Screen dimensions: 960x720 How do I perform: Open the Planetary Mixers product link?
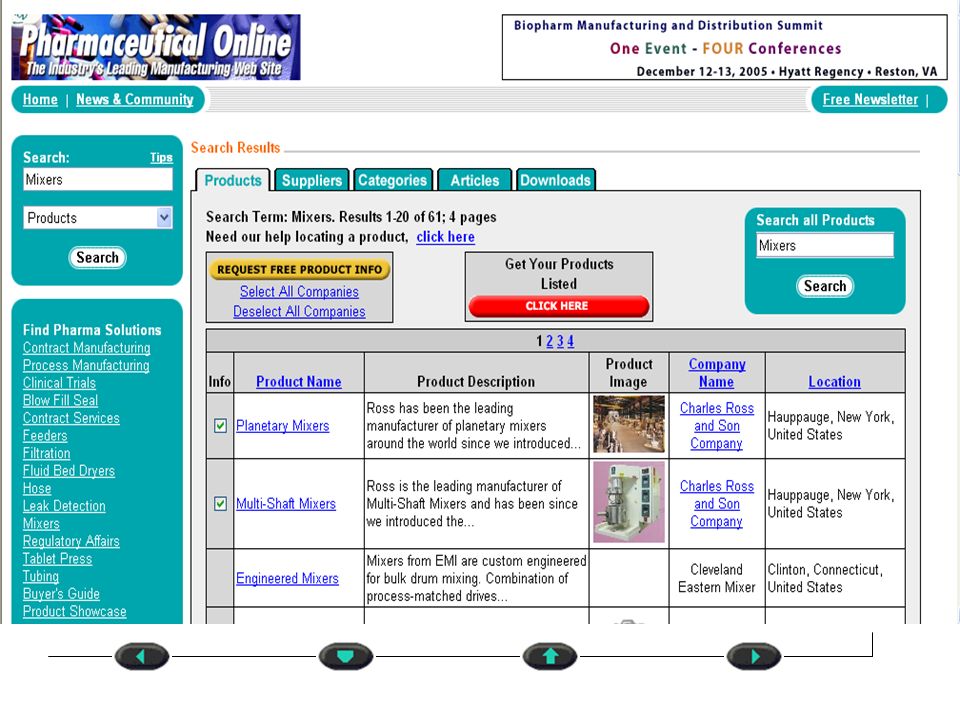(x=283, y=426)
